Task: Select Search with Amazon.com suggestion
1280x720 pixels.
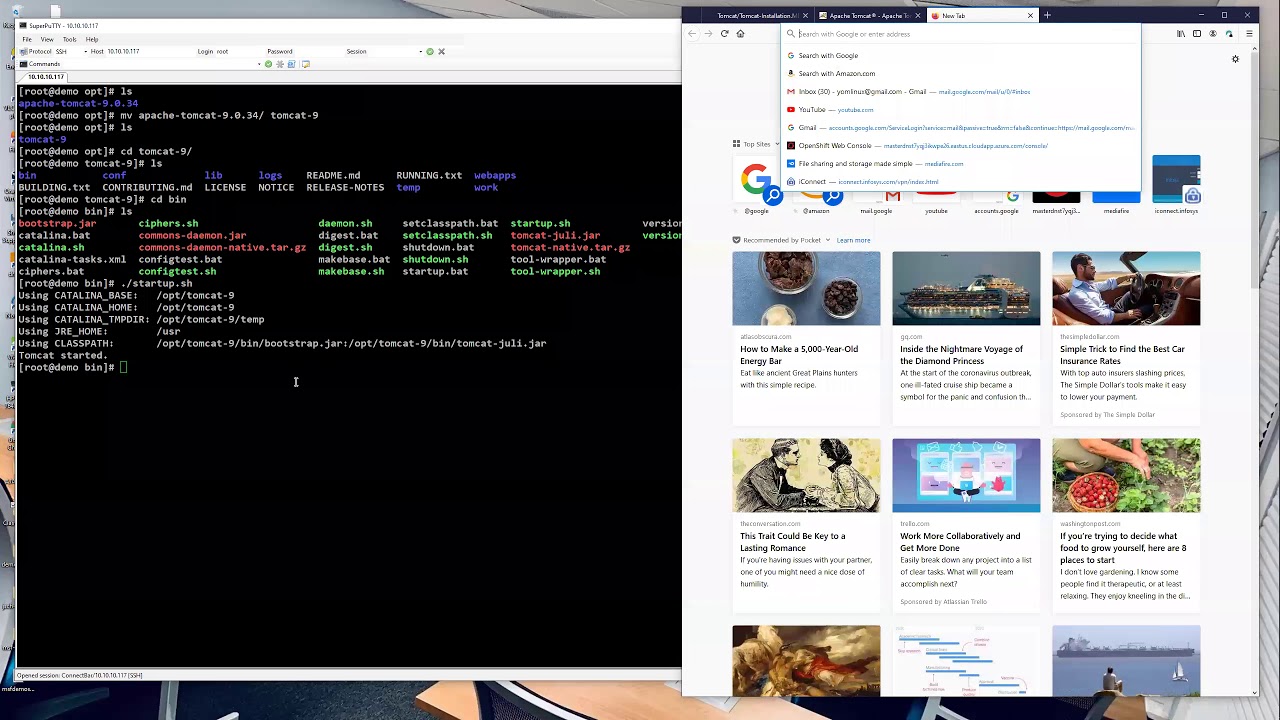Action: coord(961,74)
